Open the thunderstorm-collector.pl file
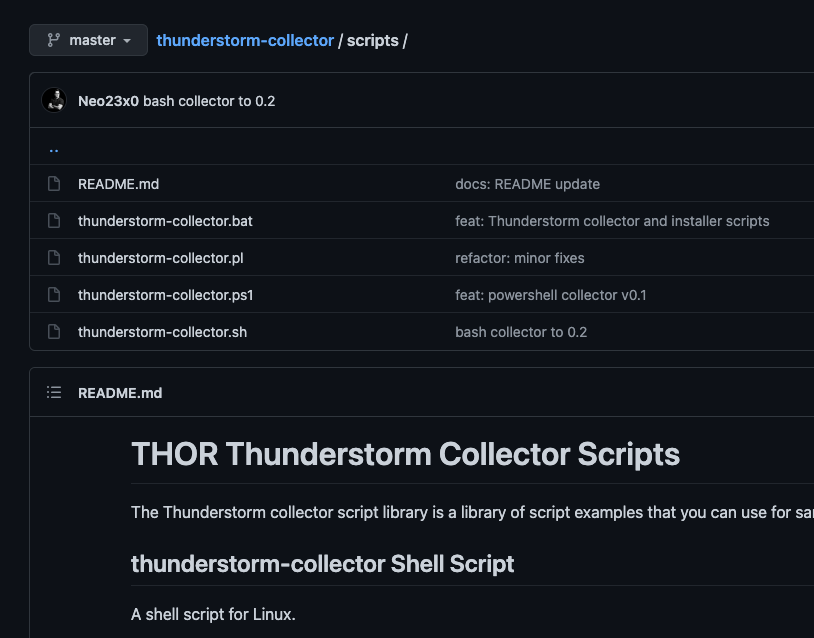The image size is (814, 638). (161, 258)
